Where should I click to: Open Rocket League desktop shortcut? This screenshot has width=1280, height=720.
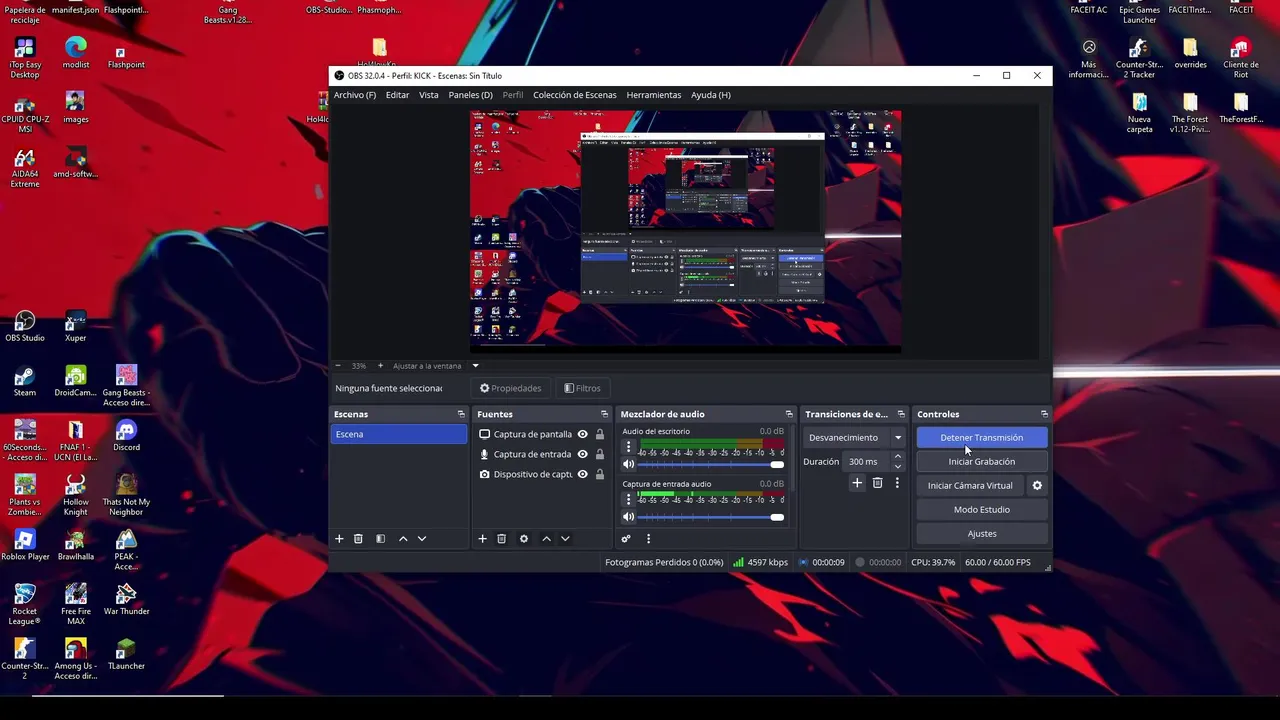click(x=25, y=604)
